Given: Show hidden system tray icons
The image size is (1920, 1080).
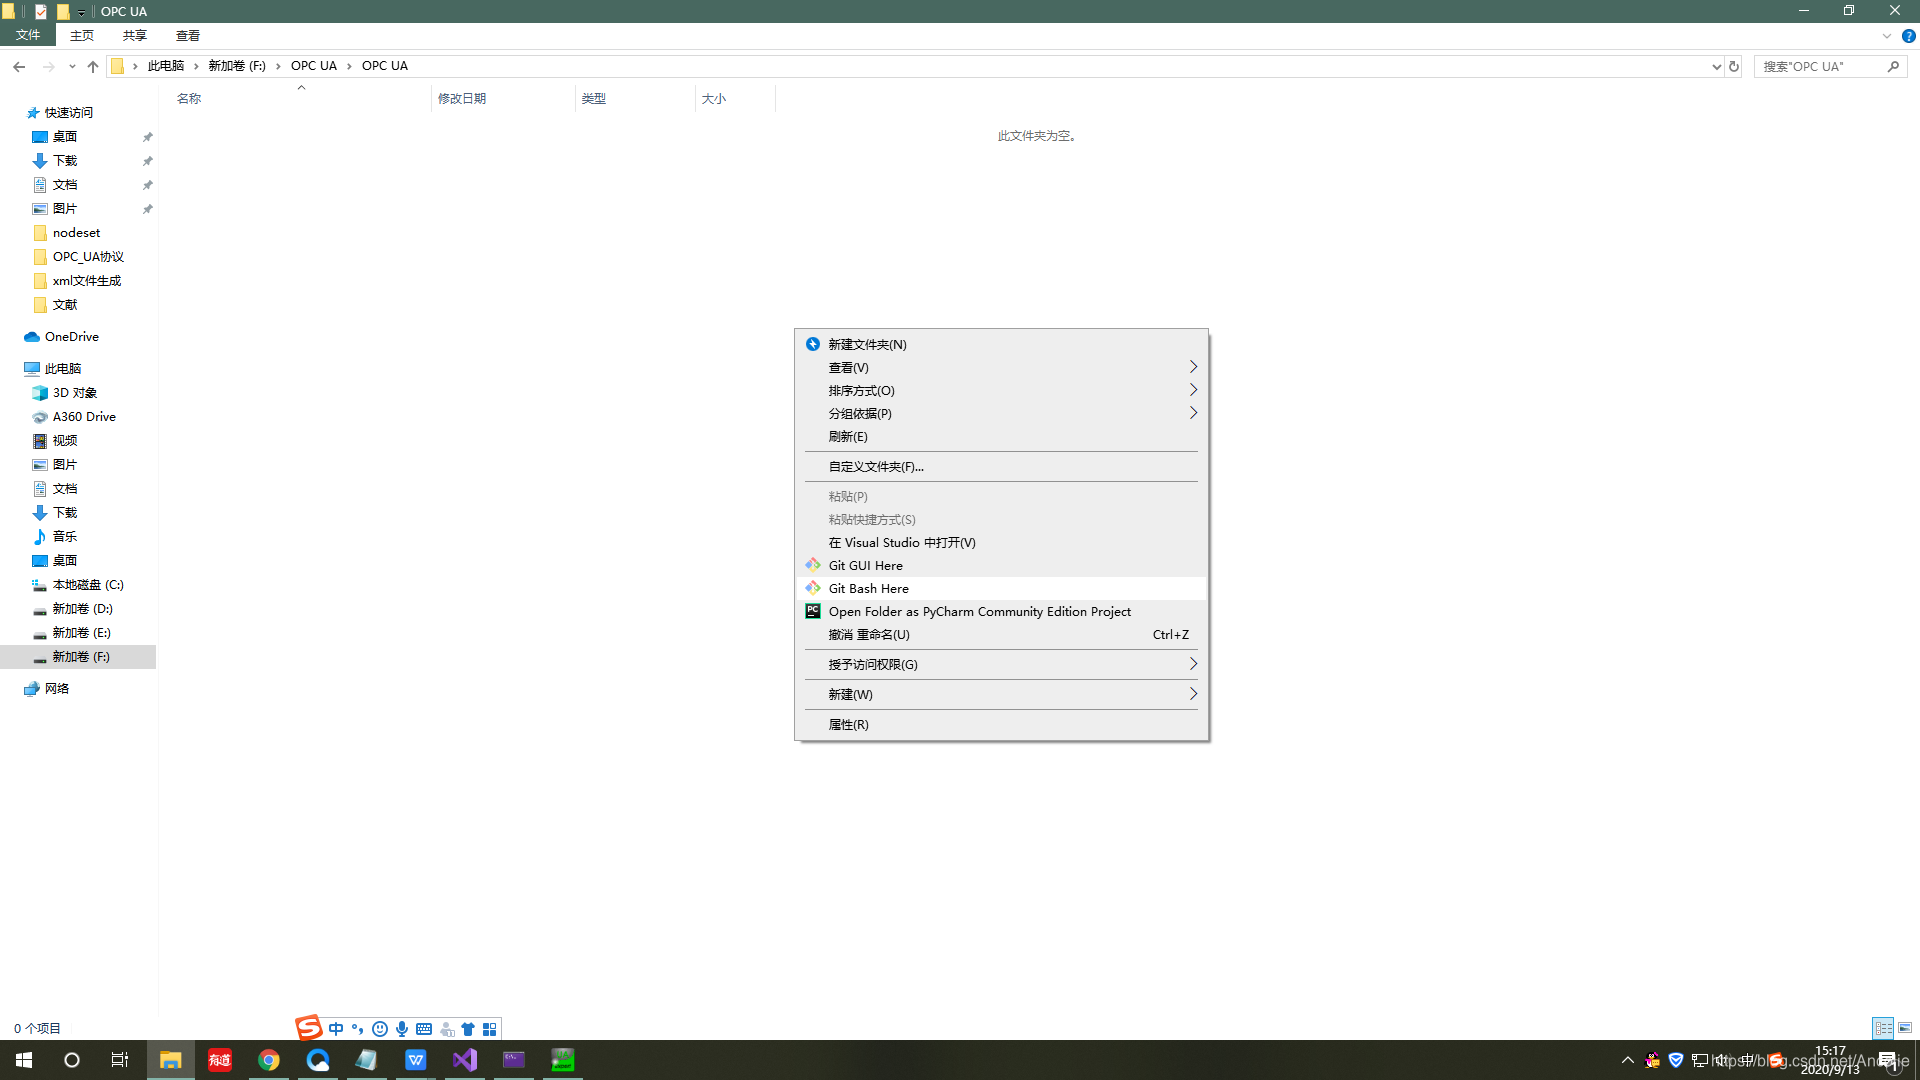Looking at the screenshot, I should point(1628,1060).
